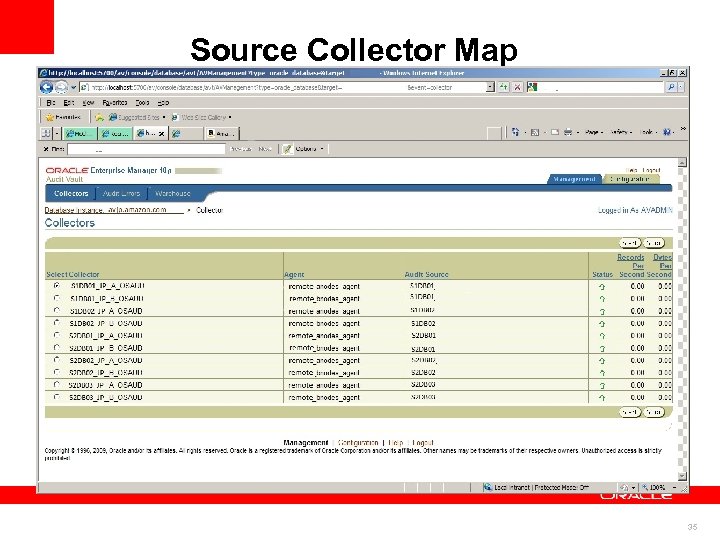Click the Read Mail toolbar icon
The image size is (720, 540).
555,132
